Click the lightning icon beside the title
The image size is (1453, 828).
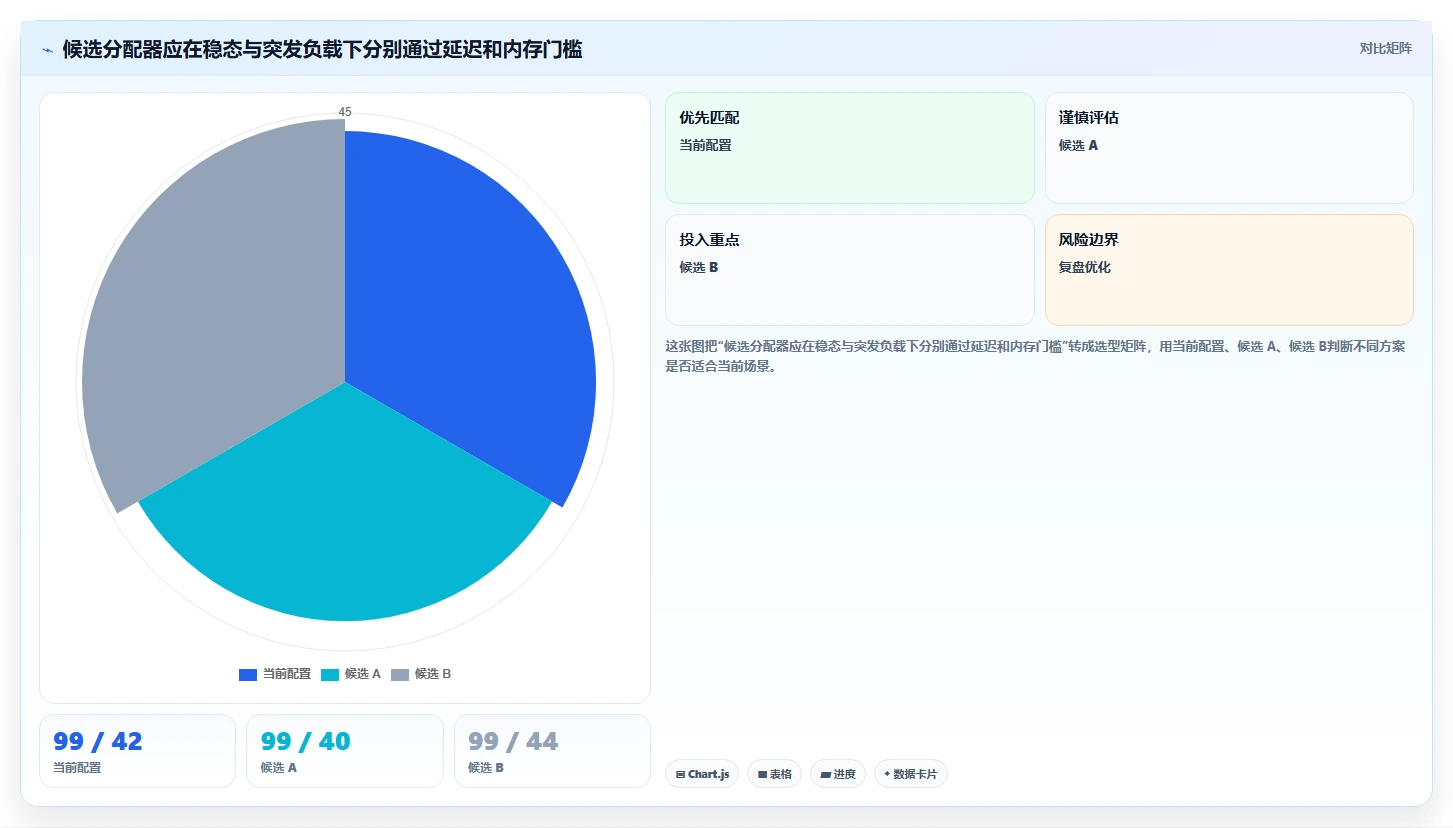point(47,49)
